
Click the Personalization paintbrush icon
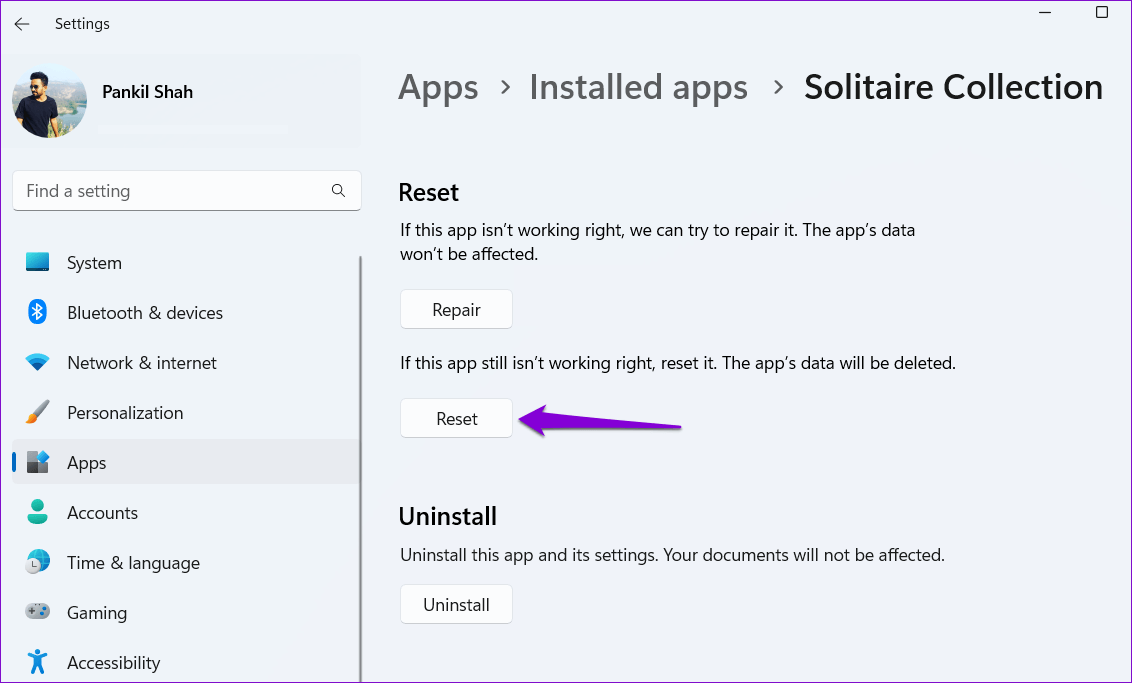click(x=38, y=412)
